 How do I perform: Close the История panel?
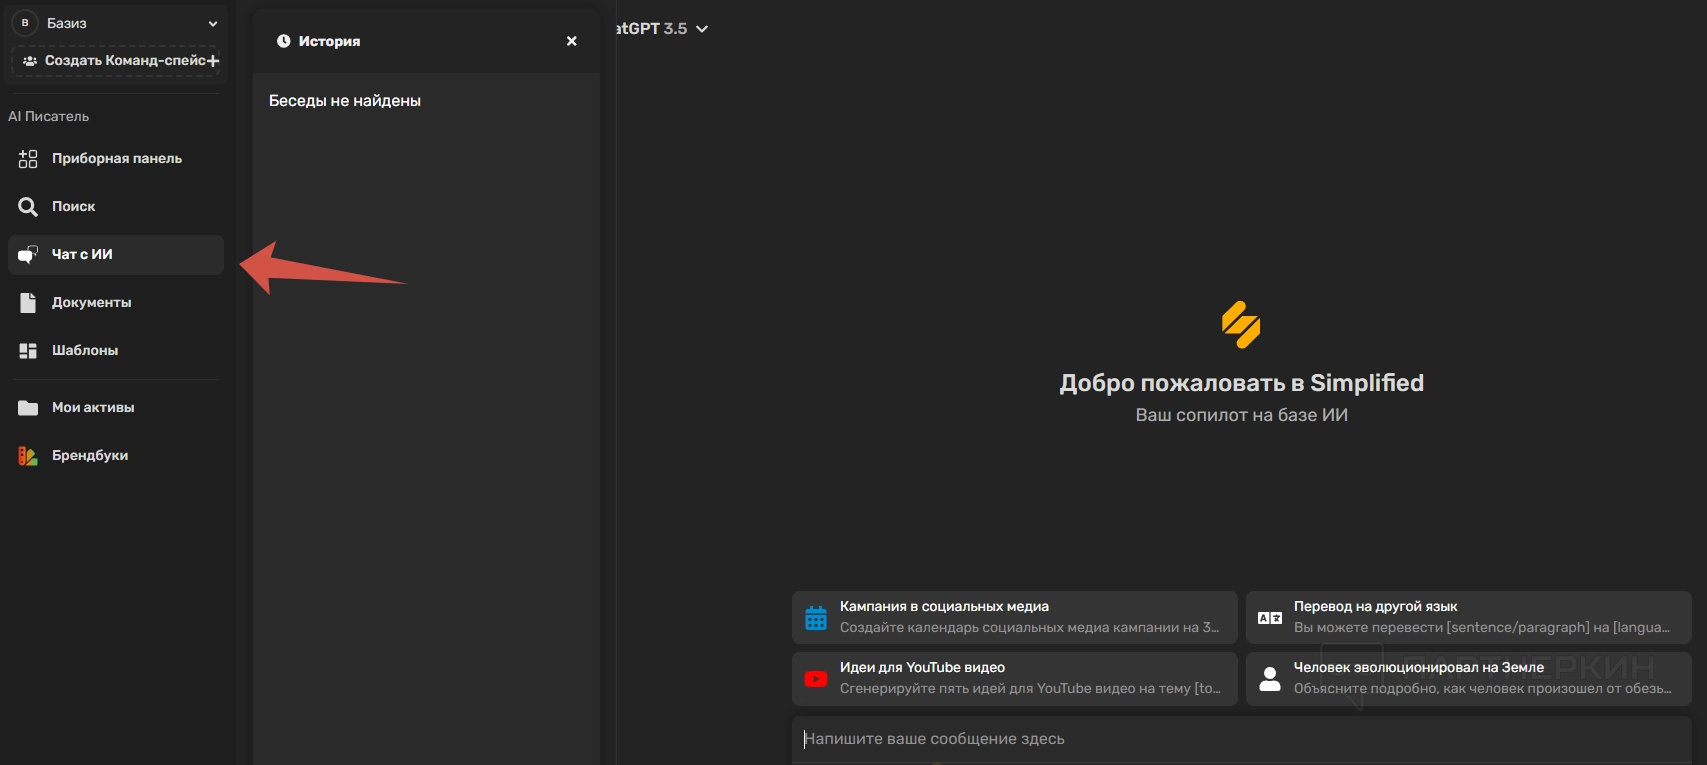[572, 41]
